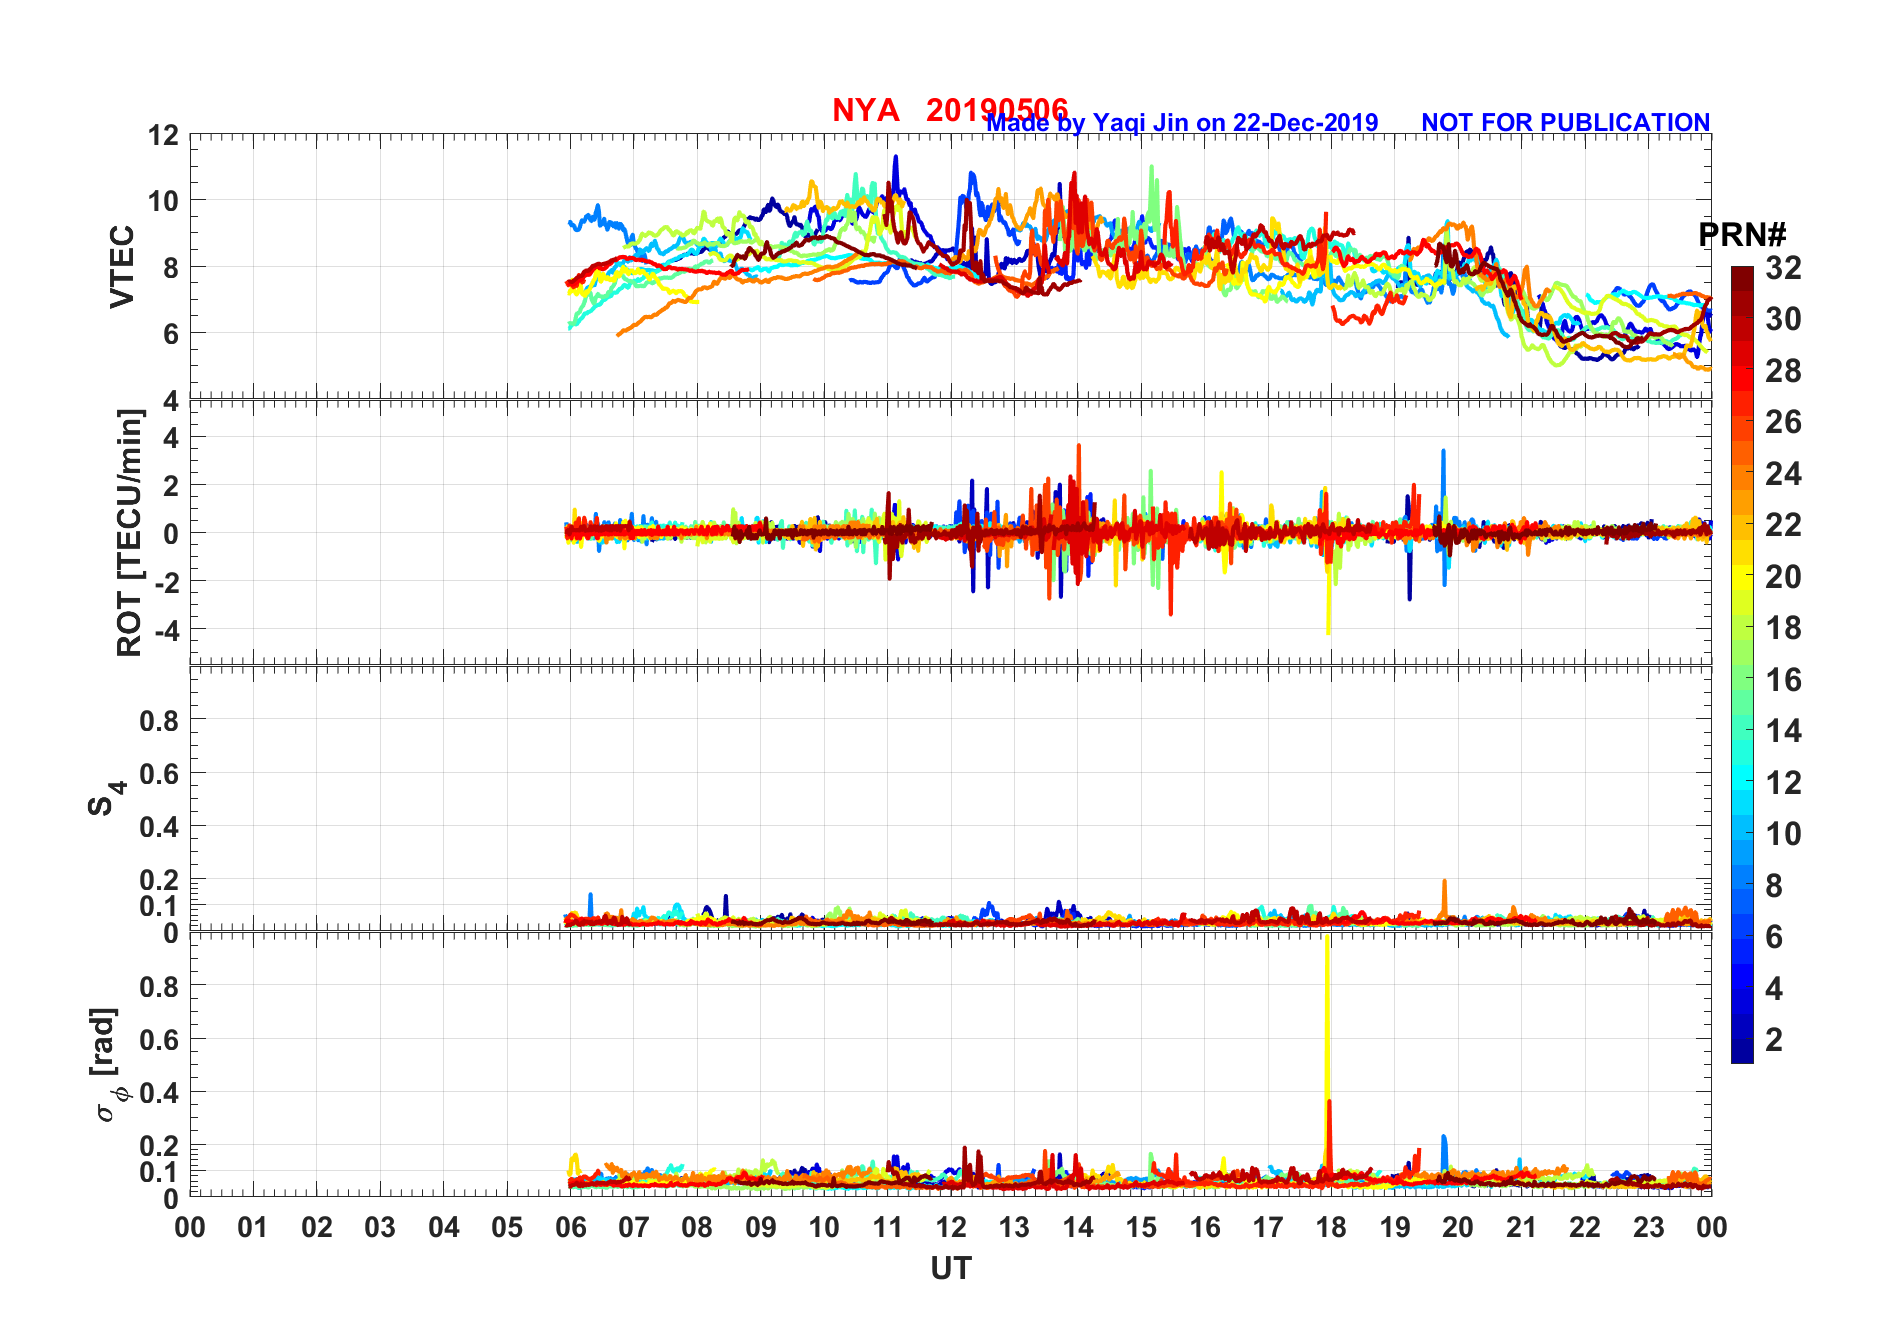Click the sigma phi [rad] axis label
Screen dimensions: 1902x1330
(x=107, y=1064)
